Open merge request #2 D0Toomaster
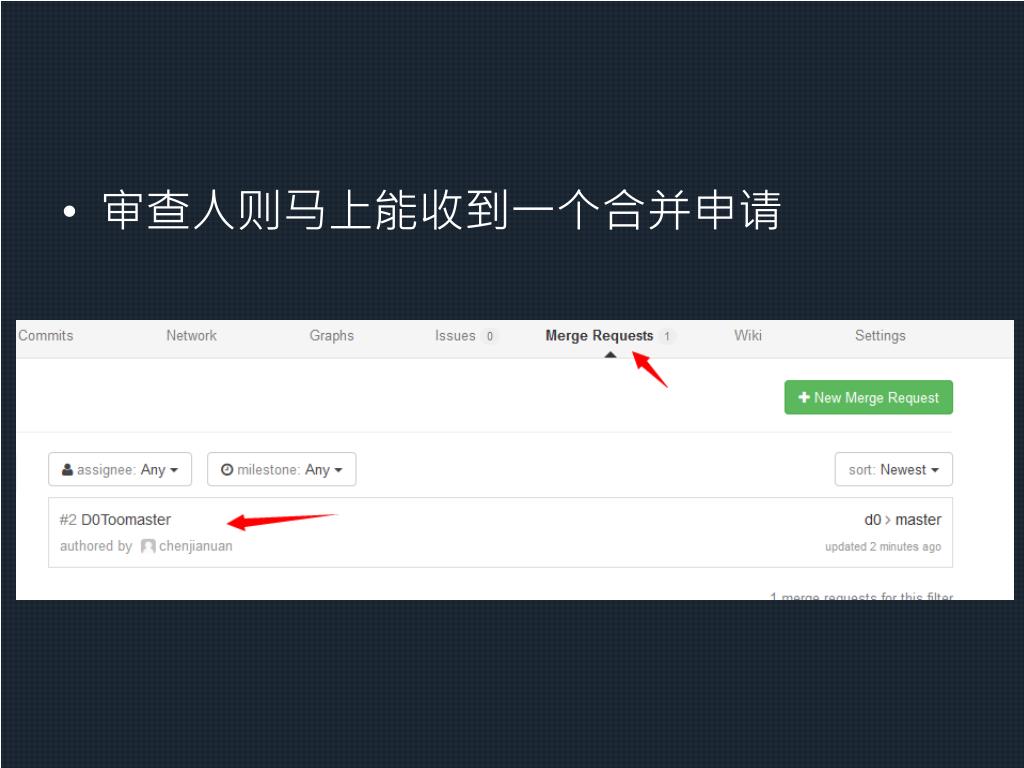The height and width of the screenshot is (768, 1024). (115, 520)
